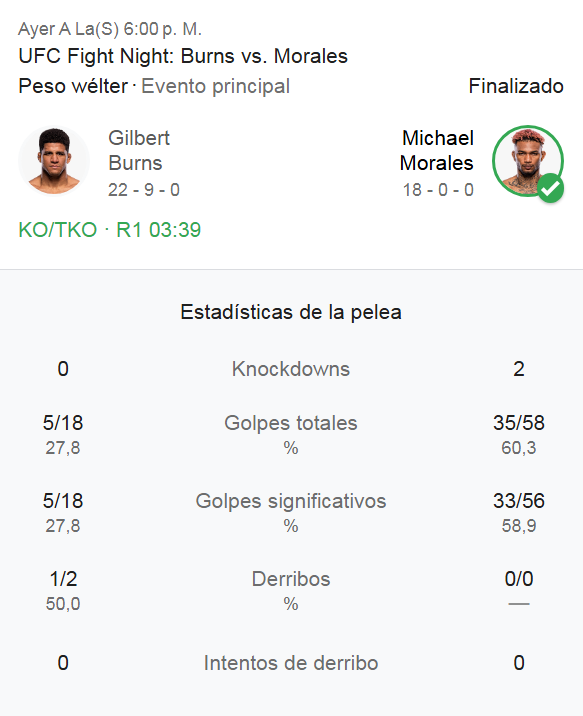
Task: Click the Golpes totales stat label
Action: coord(291,423)
